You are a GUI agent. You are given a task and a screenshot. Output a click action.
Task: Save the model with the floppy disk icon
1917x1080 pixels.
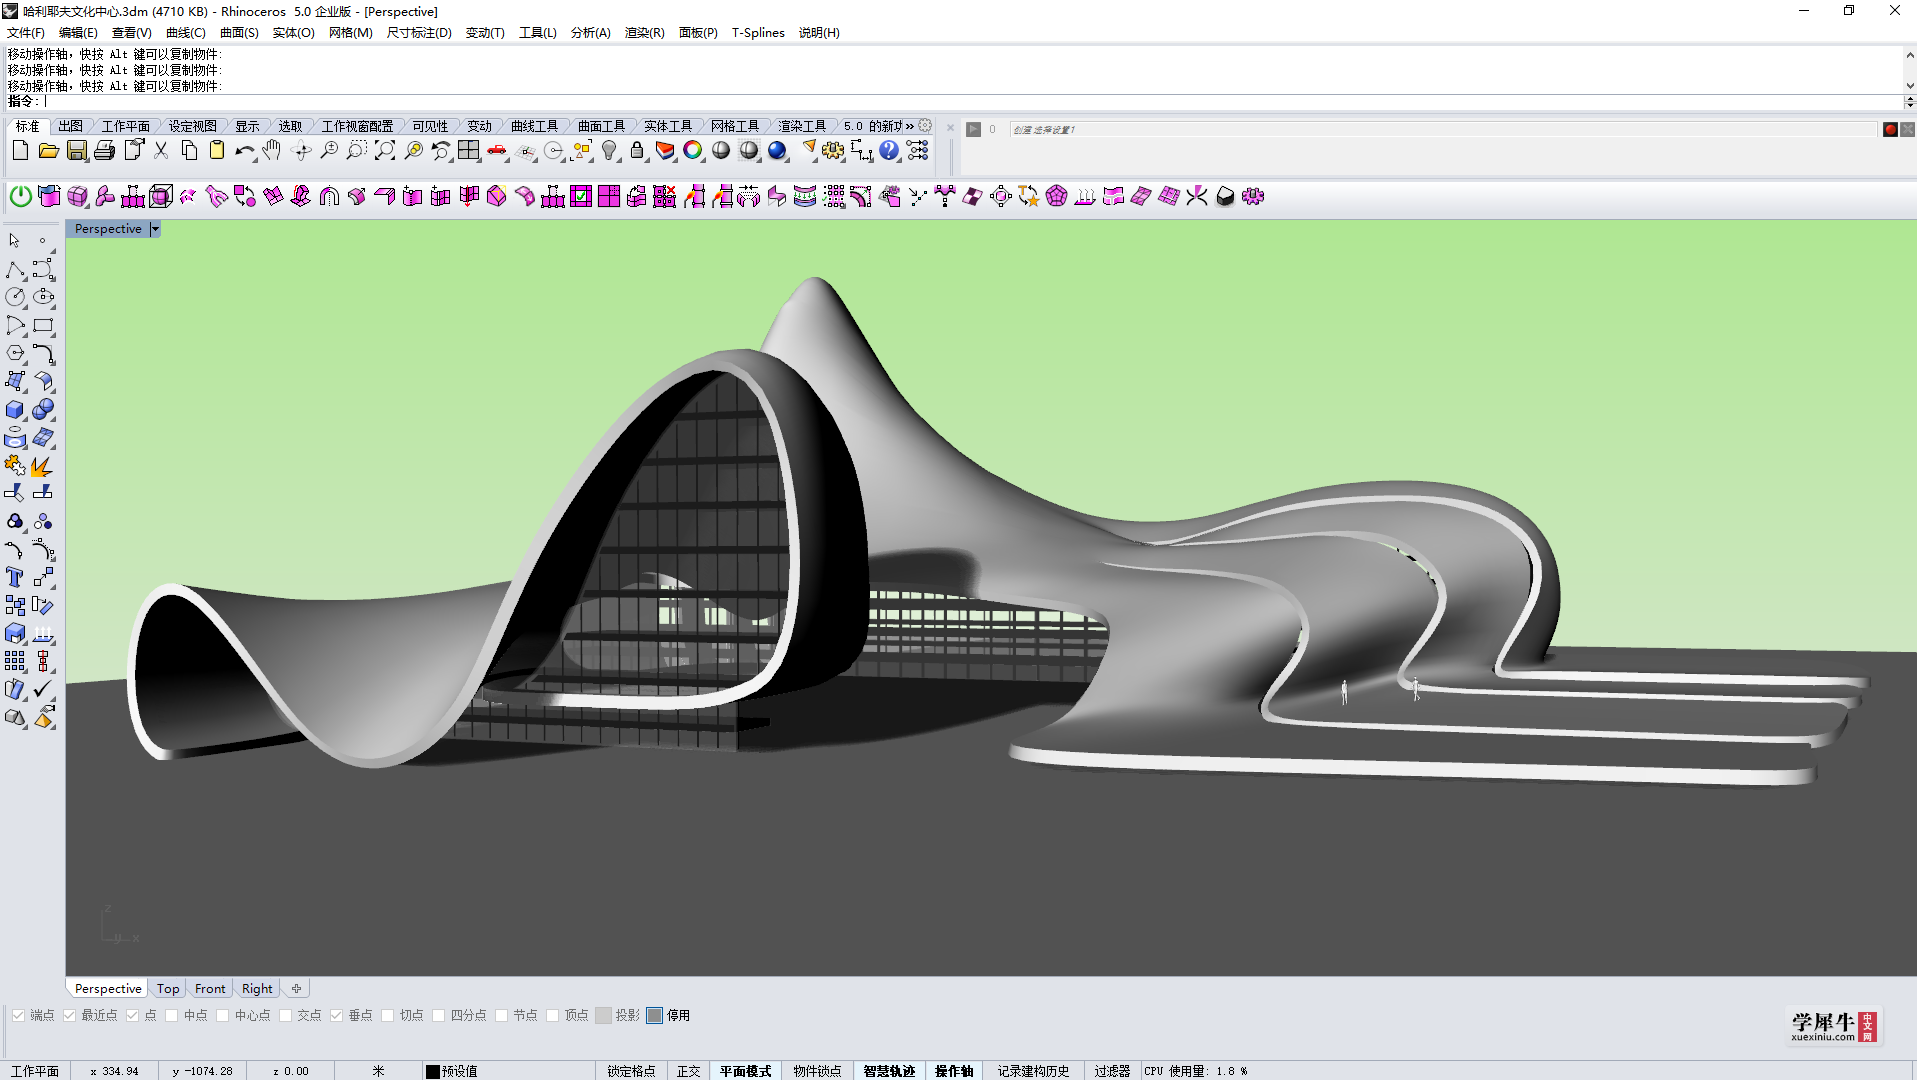pyautogui.click(x=76, y=151)
